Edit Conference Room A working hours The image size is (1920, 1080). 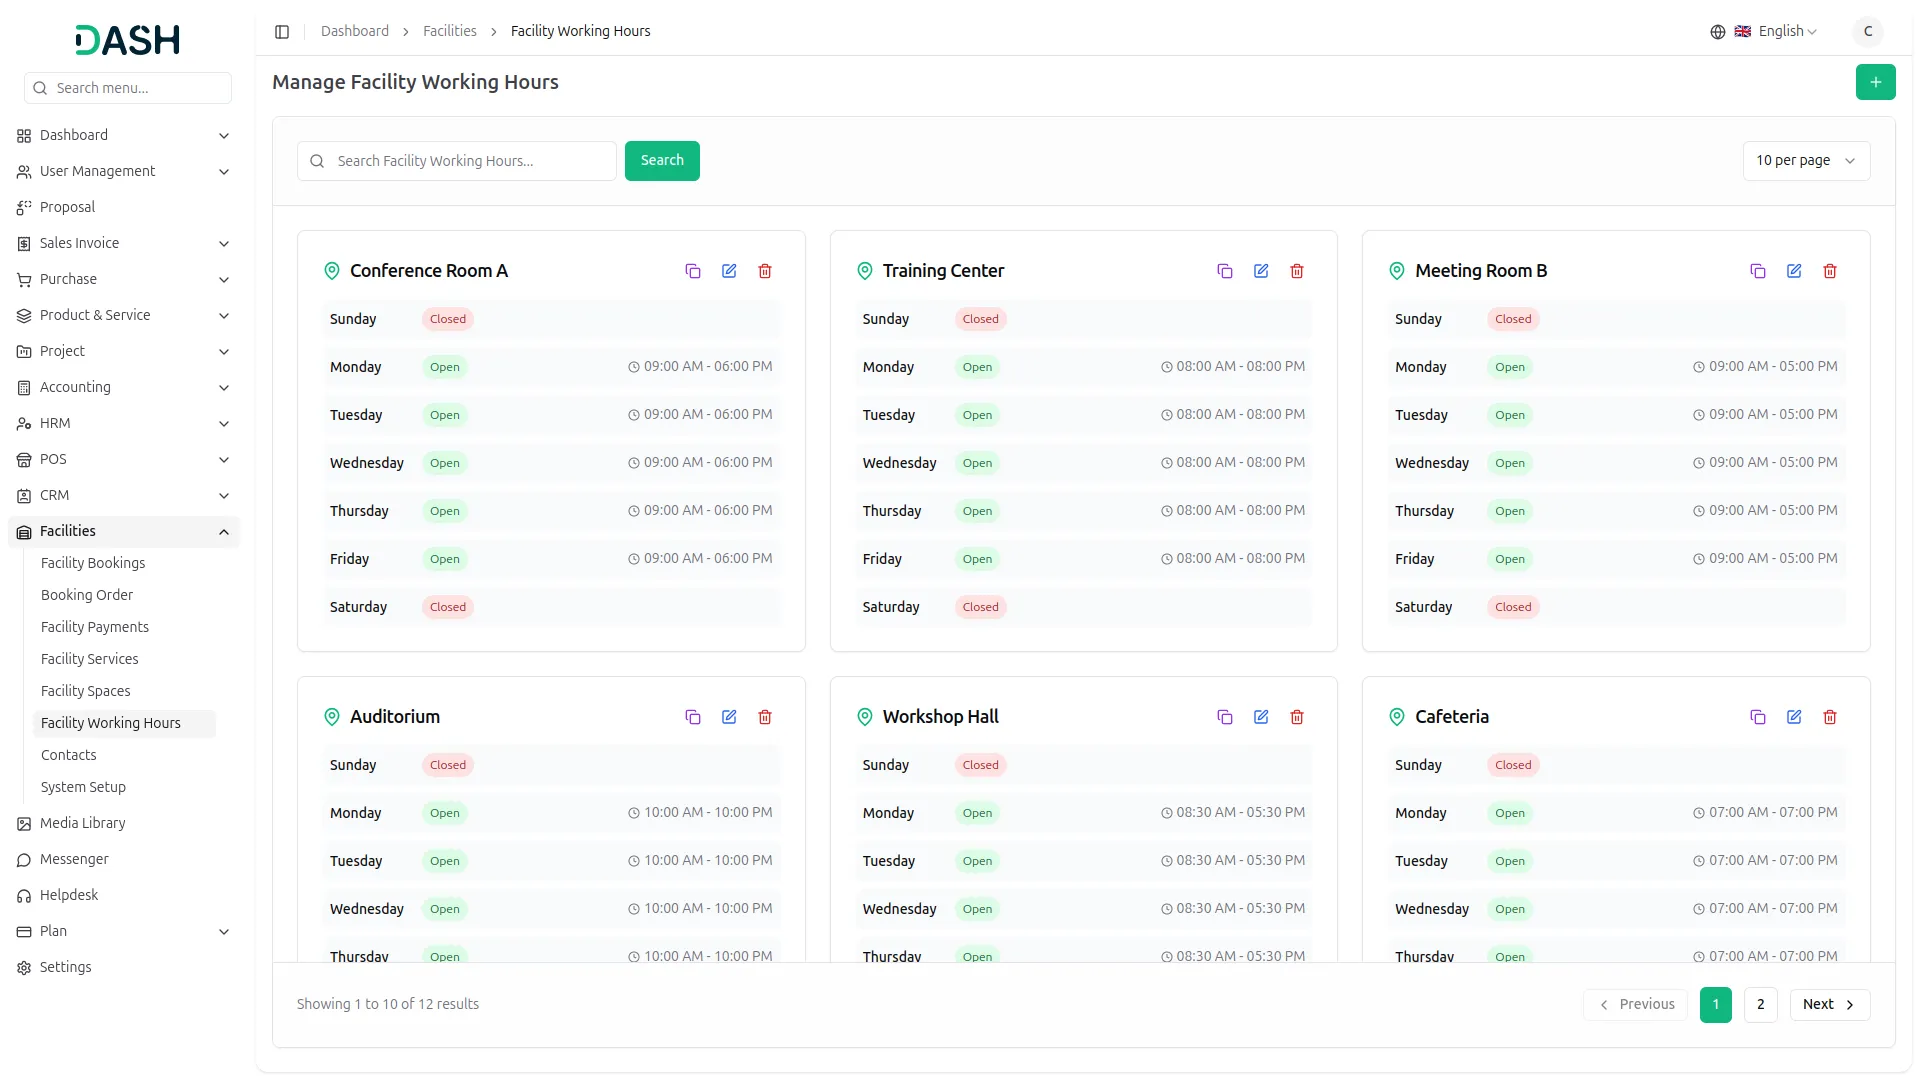pyautogui.click(x=729, y=271)
